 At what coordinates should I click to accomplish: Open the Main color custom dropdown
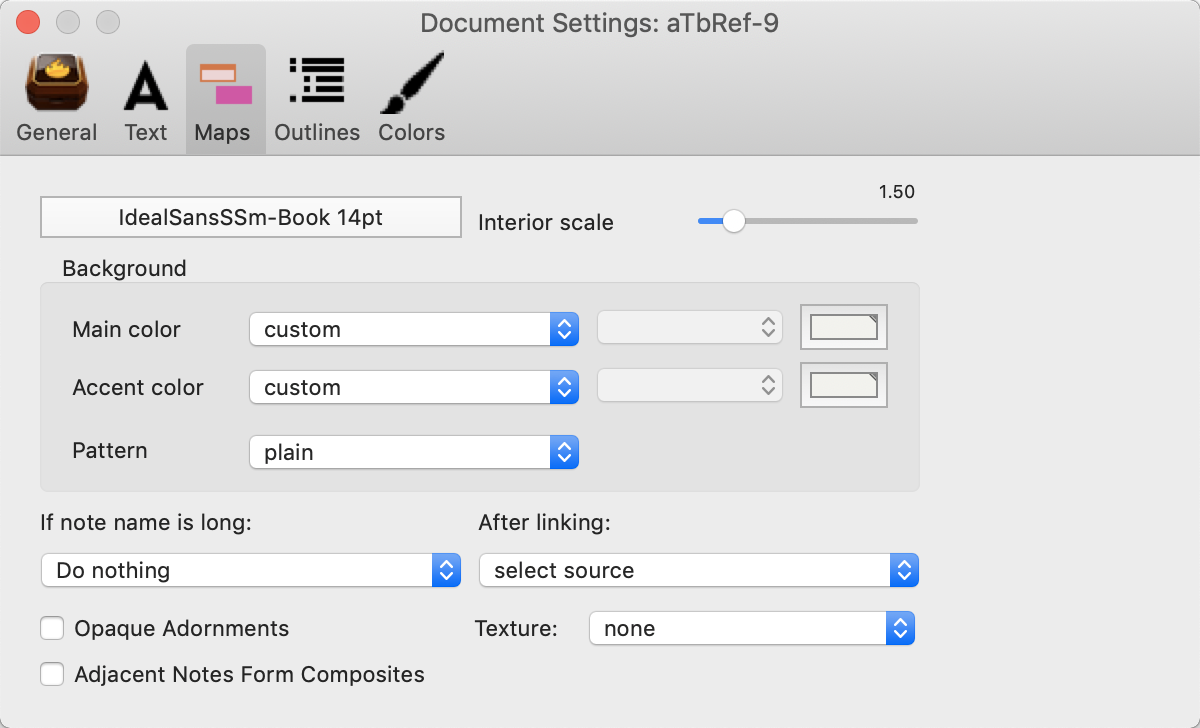click(x=414, y=329)
